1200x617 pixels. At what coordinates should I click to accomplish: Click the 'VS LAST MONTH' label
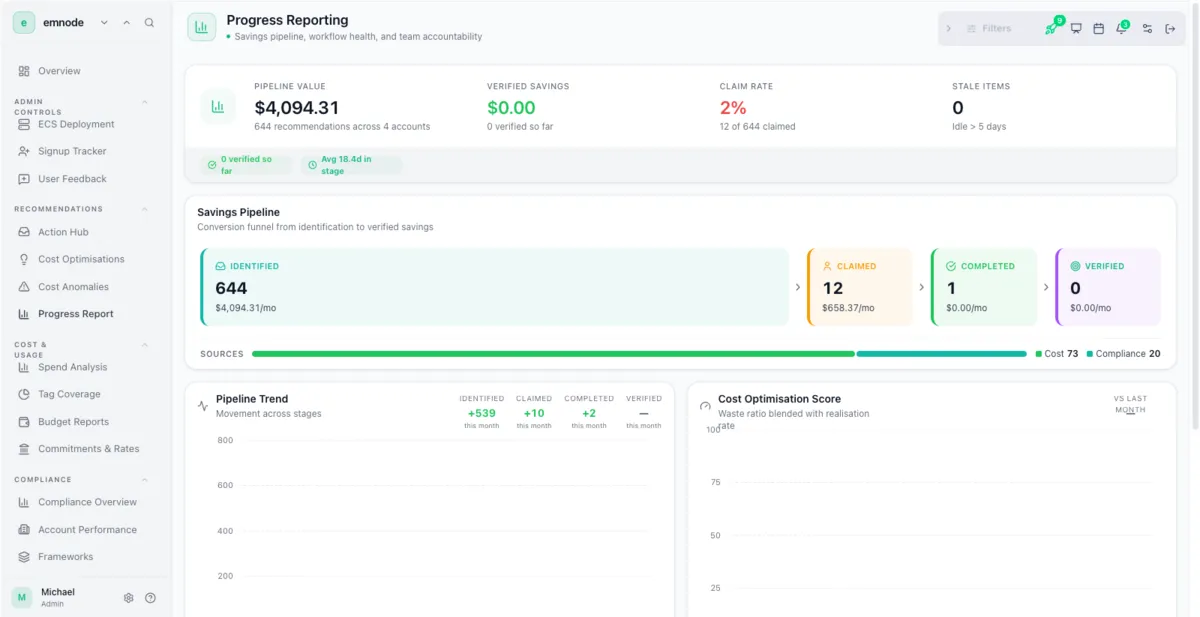click(x=1130, y=404)
